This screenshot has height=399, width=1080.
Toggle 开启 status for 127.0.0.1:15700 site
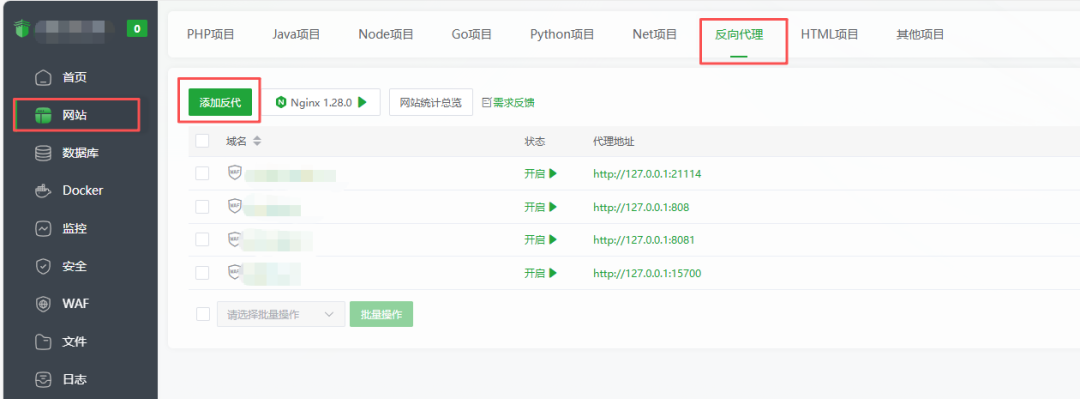tap(540, 273)
